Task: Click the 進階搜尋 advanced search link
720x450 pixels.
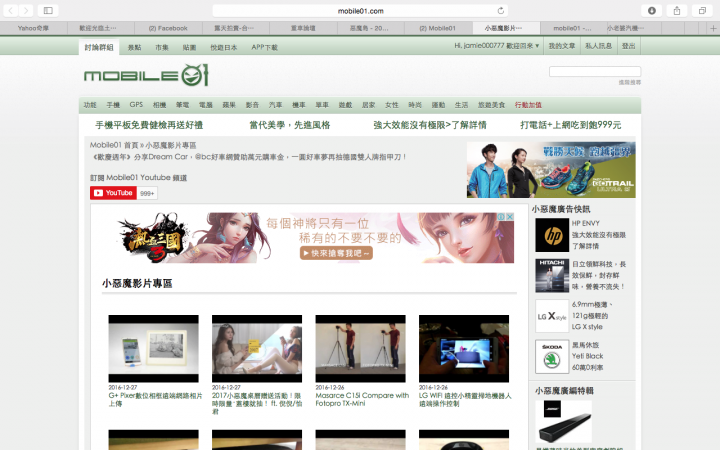Action: pyautogui.click(x=630, y=83)
